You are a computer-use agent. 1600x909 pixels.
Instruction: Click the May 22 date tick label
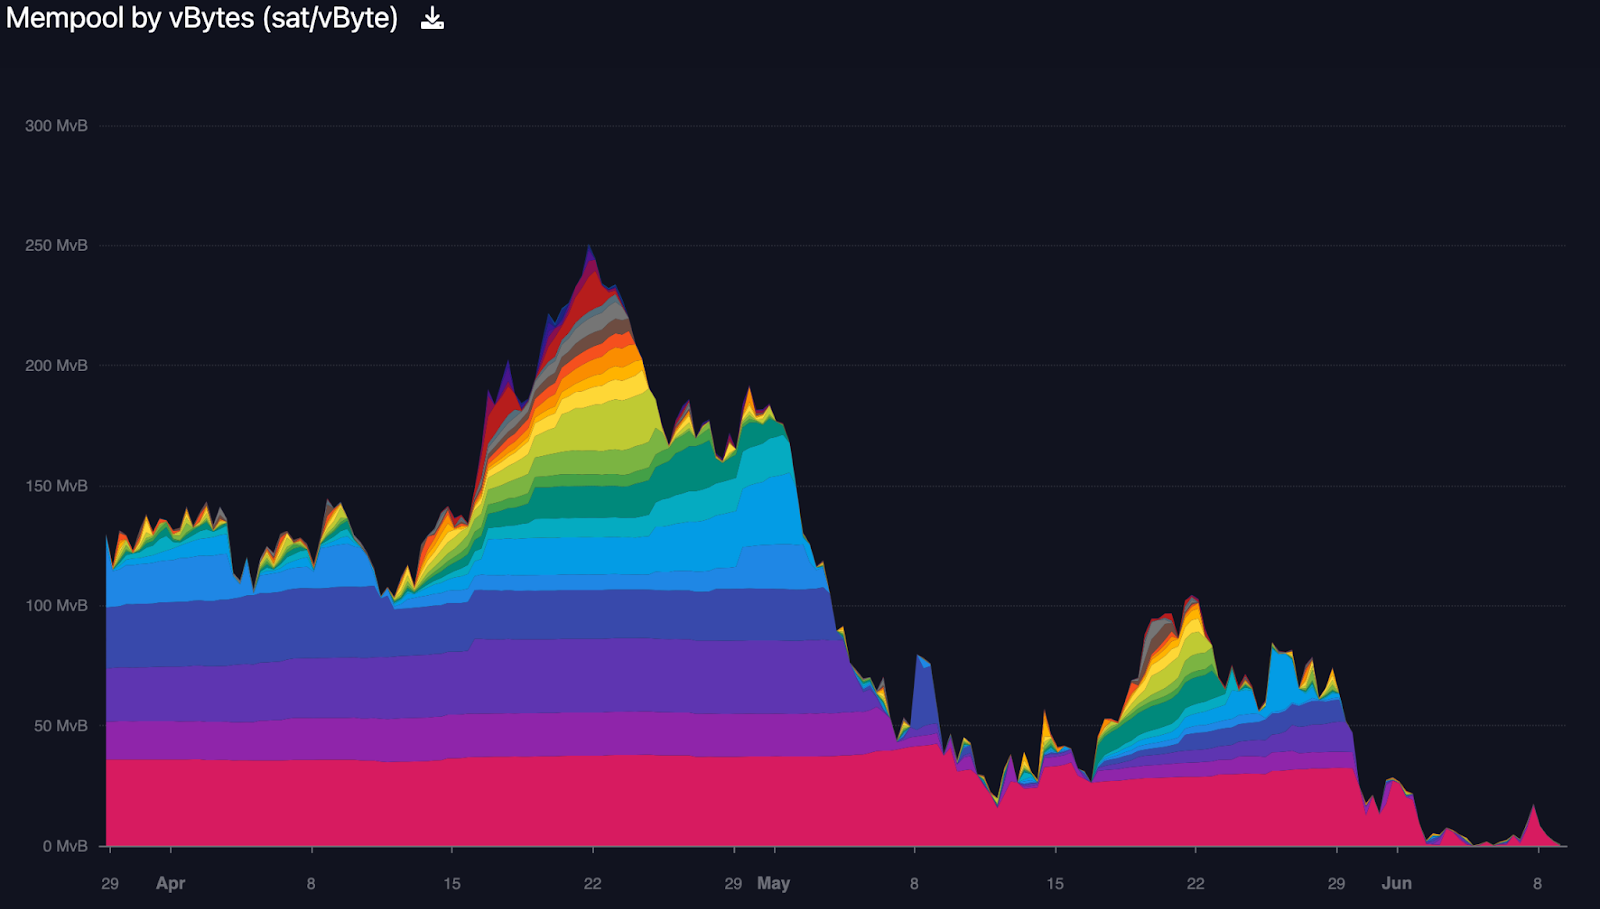tap(1195, 883)
